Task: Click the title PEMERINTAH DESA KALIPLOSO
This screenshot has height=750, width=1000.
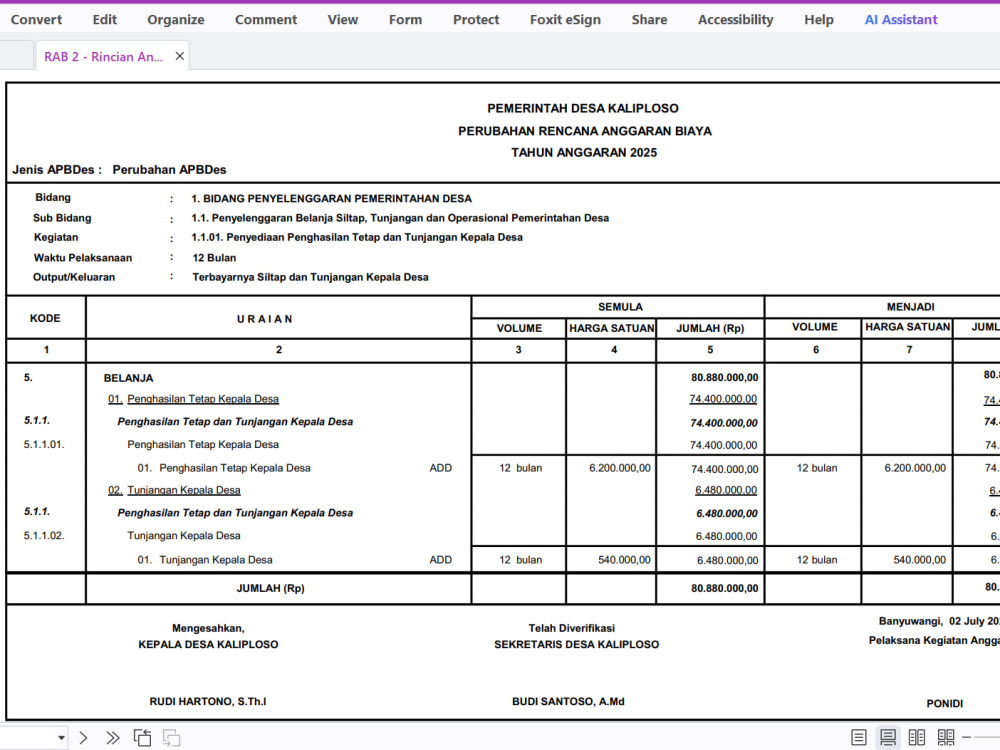Action: (x=583, y=108)
